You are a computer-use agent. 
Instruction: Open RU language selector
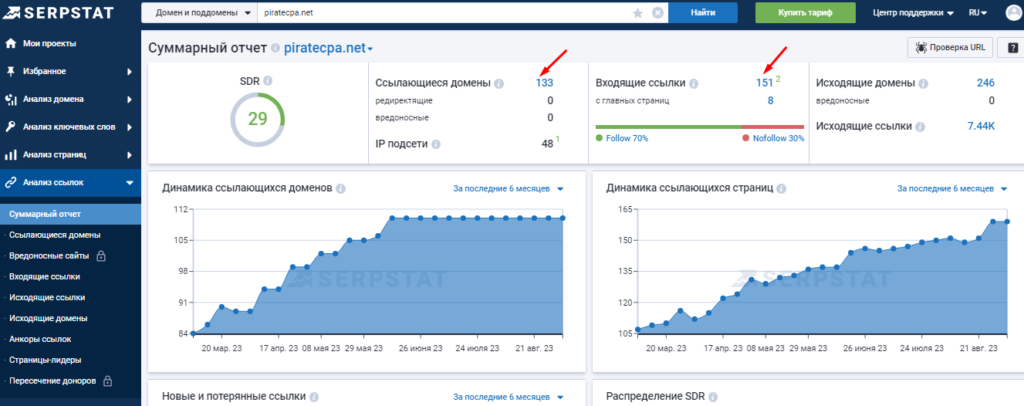pos(978,12)
